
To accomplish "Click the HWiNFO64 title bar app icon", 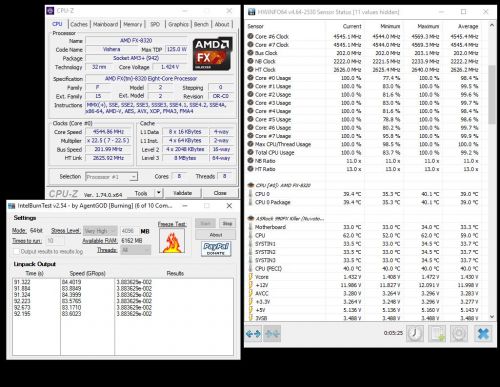I will pyautogui.click(x=251, y=12).
